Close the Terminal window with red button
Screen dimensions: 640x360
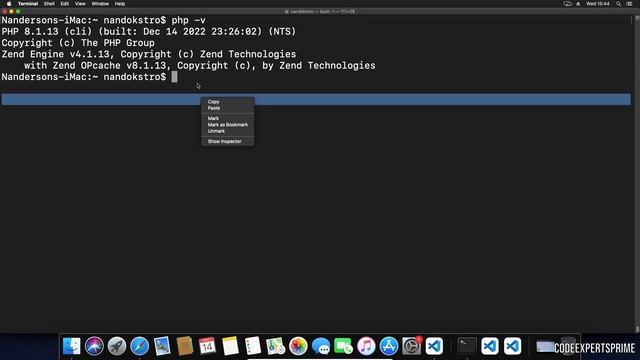pos(4,11)
